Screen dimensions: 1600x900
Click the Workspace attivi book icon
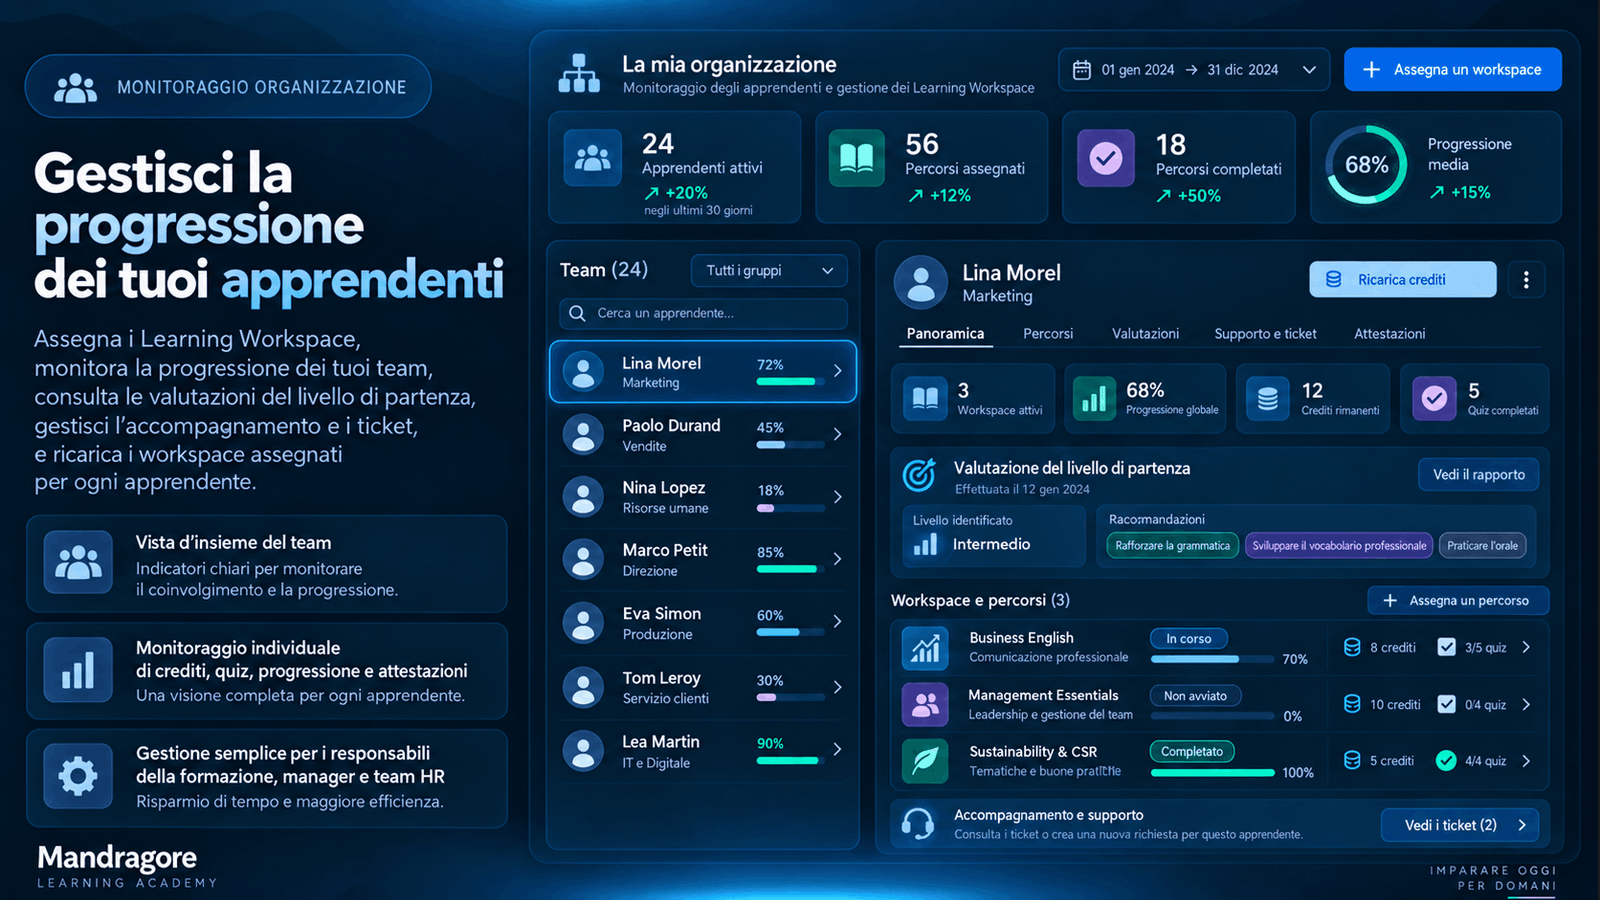point(925,398)
